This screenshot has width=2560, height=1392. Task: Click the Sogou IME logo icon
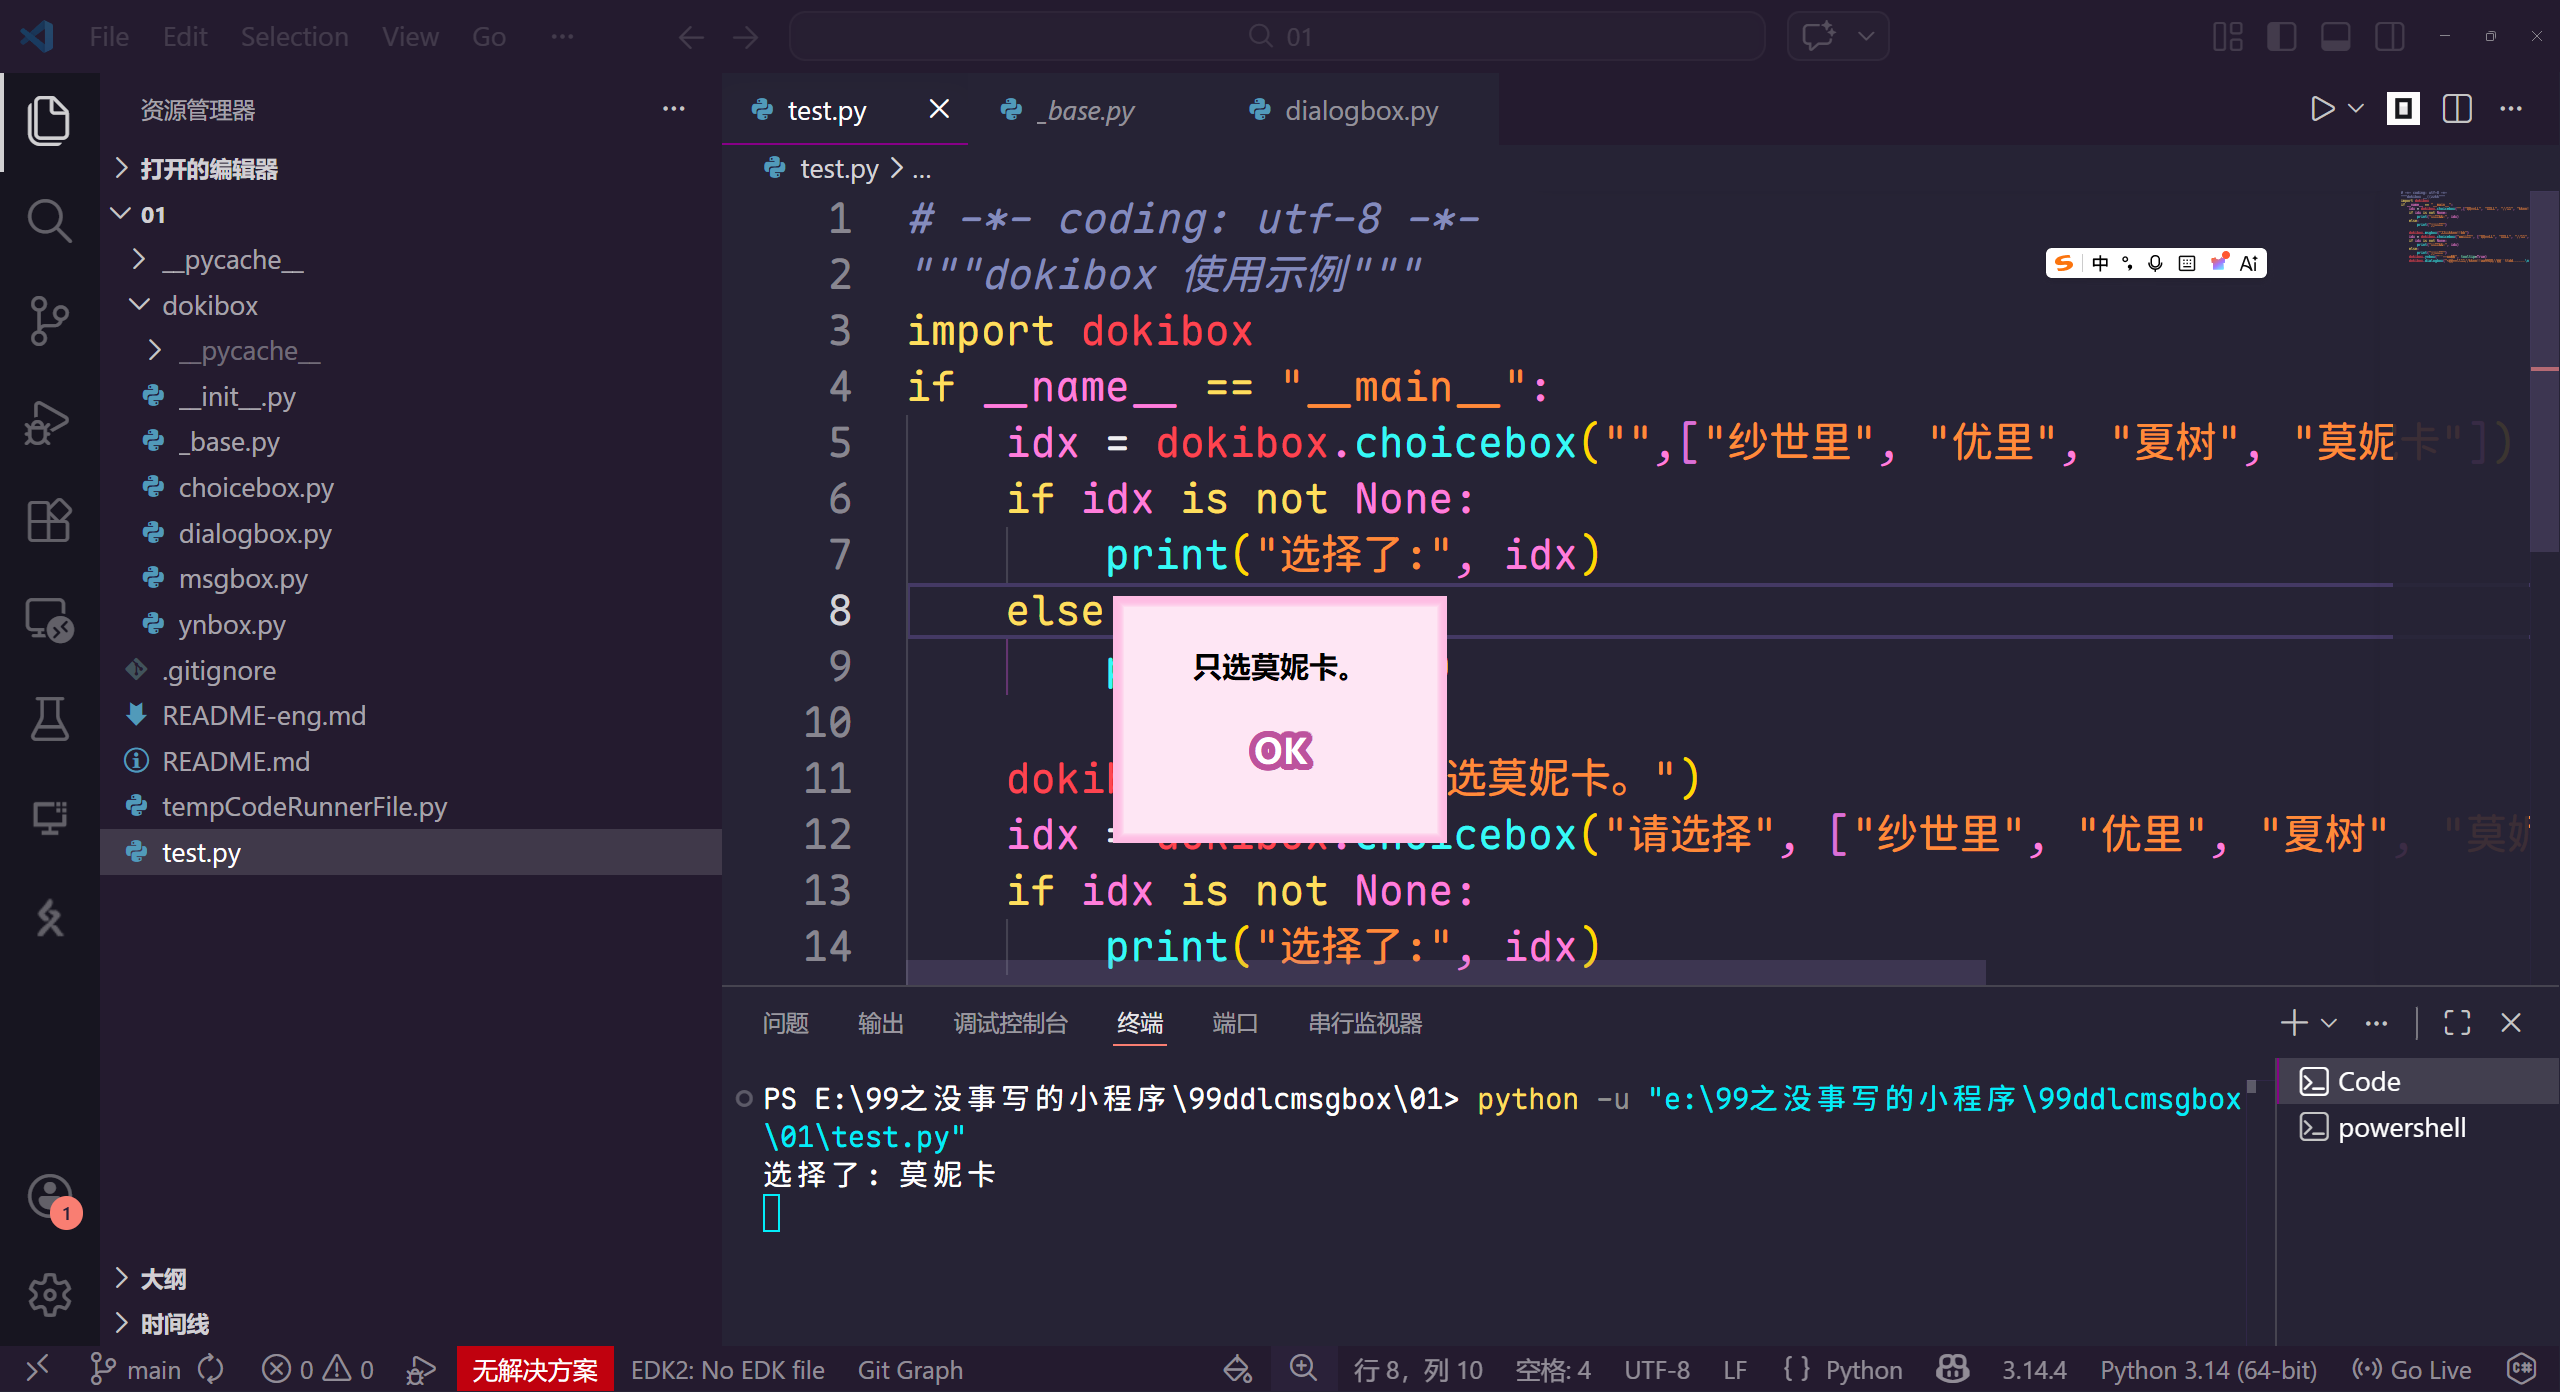(2063, 263)
